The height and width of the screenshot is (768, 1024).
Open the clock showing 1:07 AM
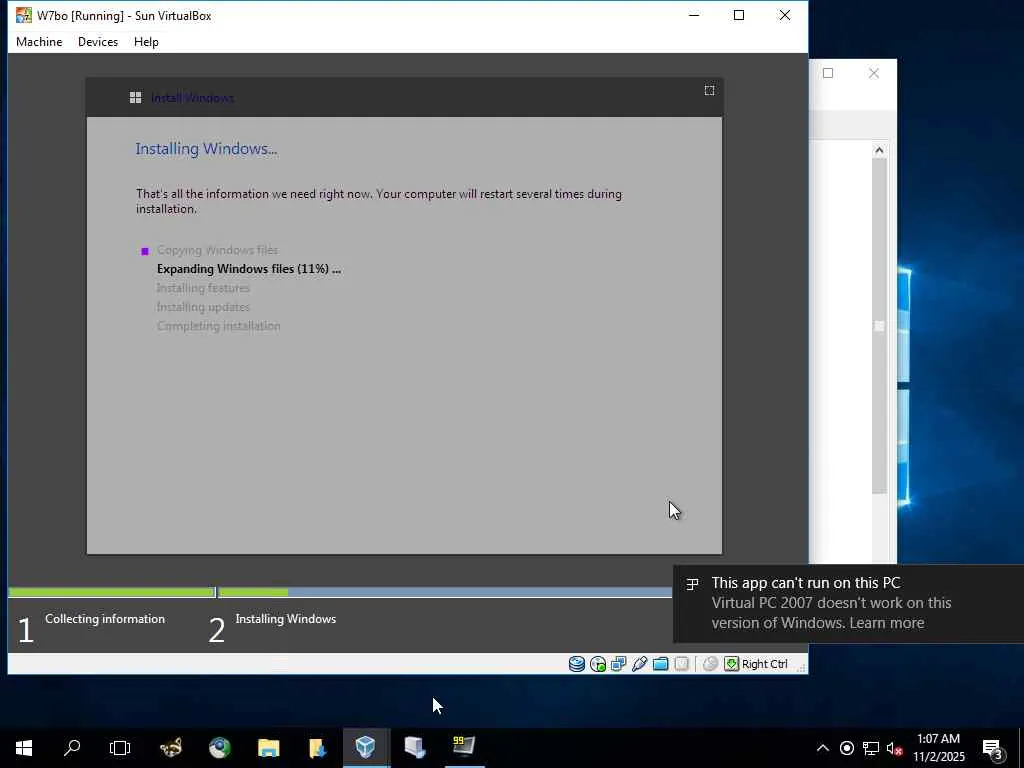939,748
